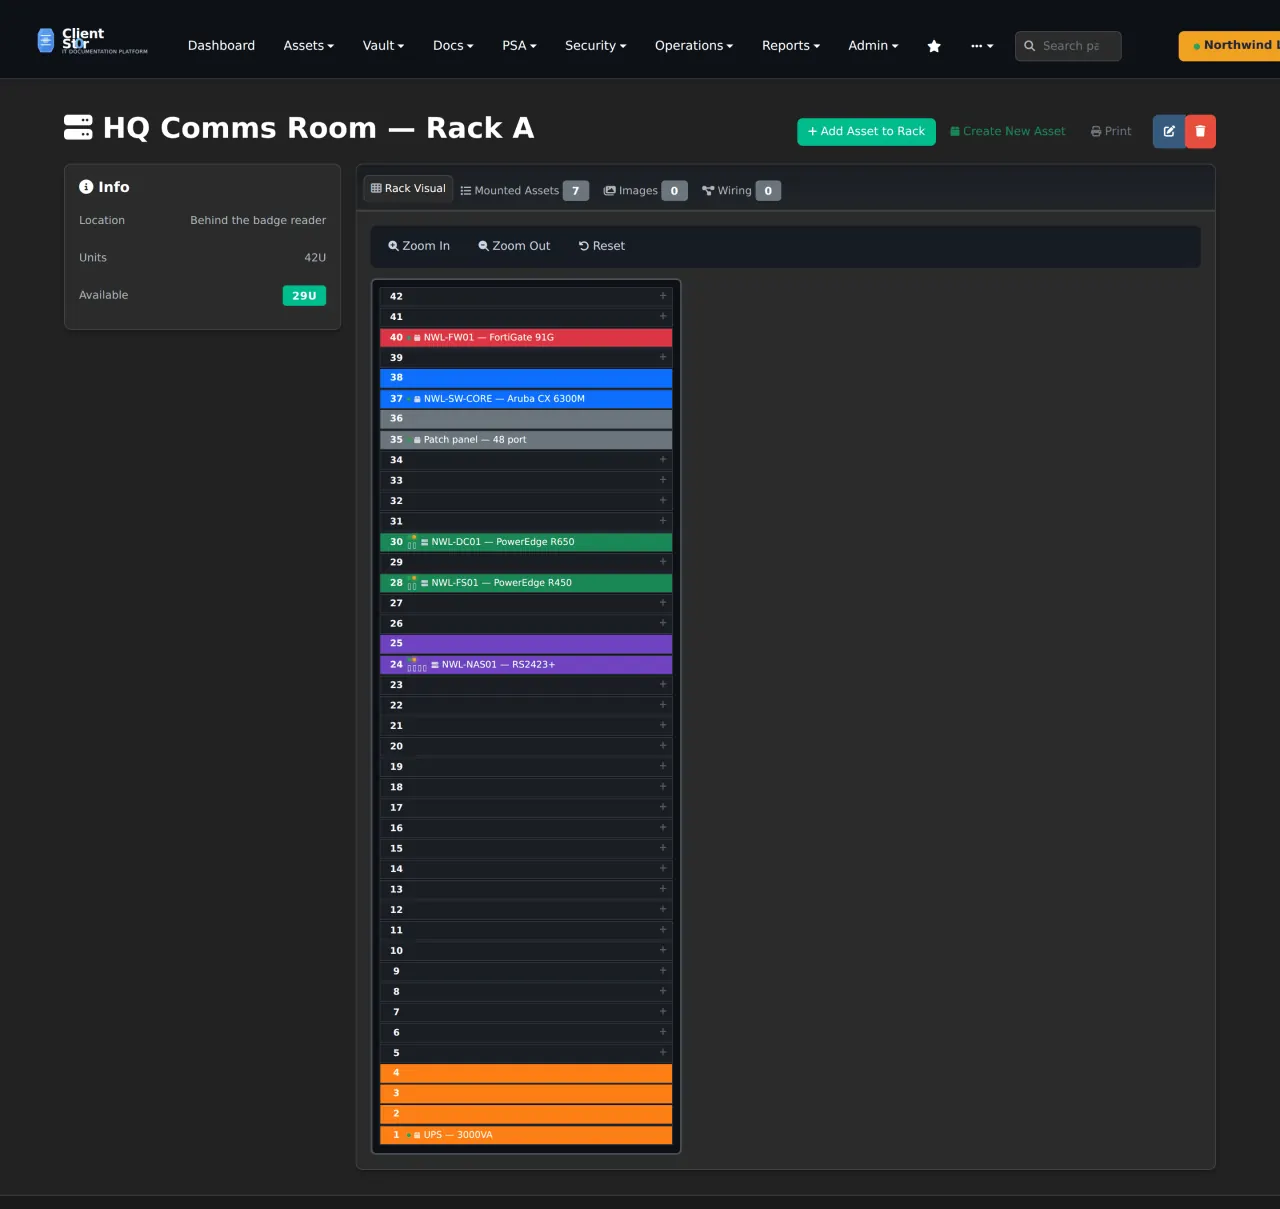Click the plus icon on rack unit 42

663,296
